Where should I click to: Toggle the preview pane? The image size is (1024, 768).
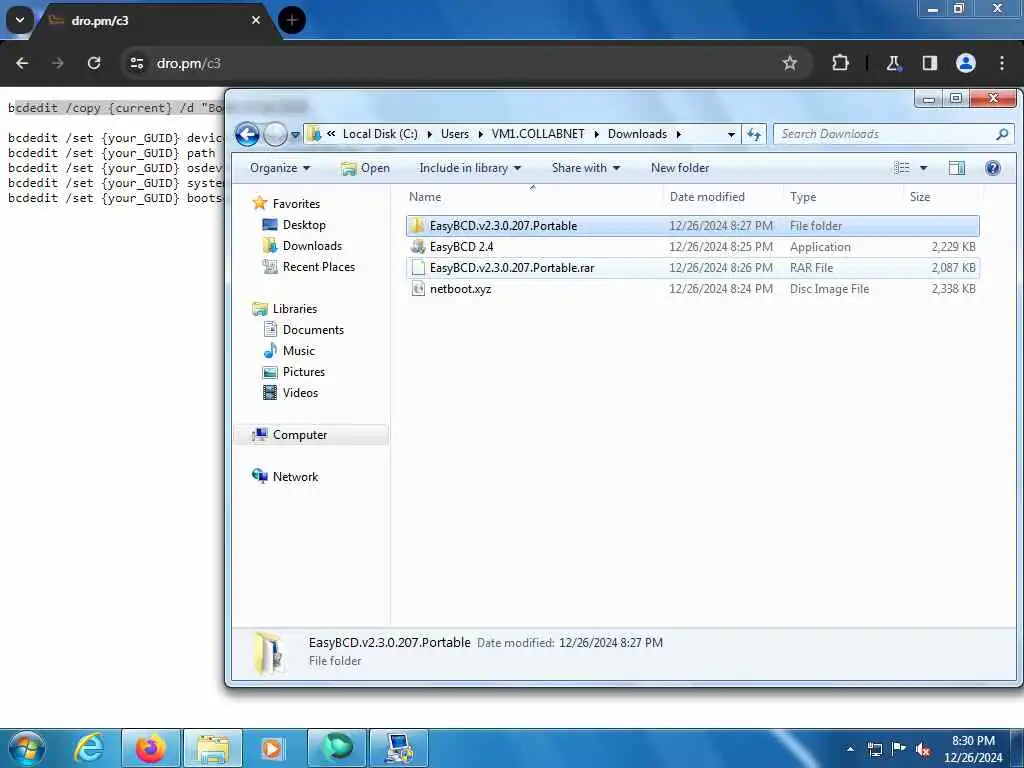click(x=957, y=168)
